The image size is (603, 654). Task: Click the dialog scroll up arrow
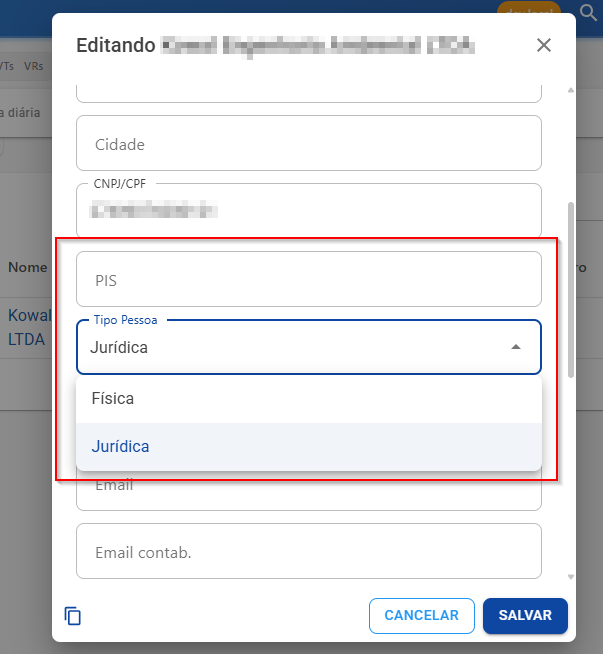(x=571, y=90)
